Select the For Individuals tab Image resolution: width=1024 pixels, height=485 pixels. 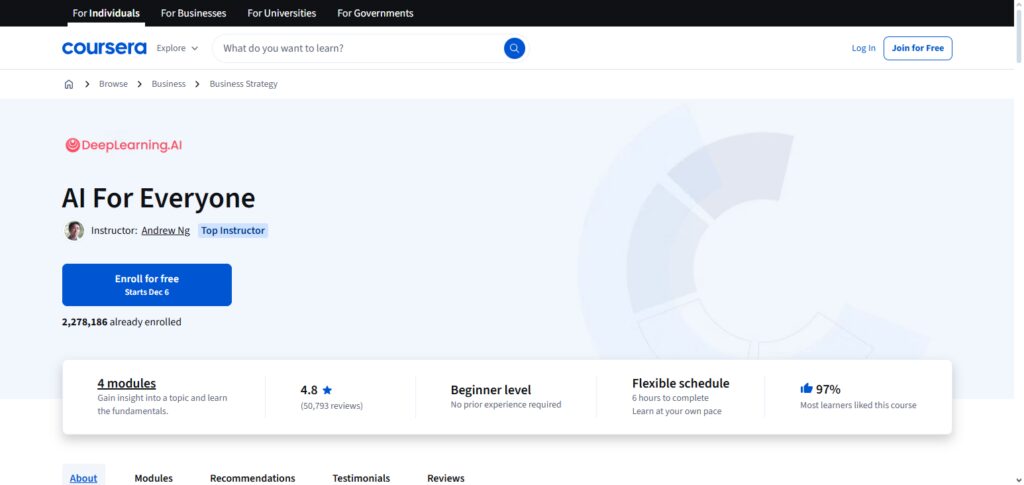(x=106, y=13)
